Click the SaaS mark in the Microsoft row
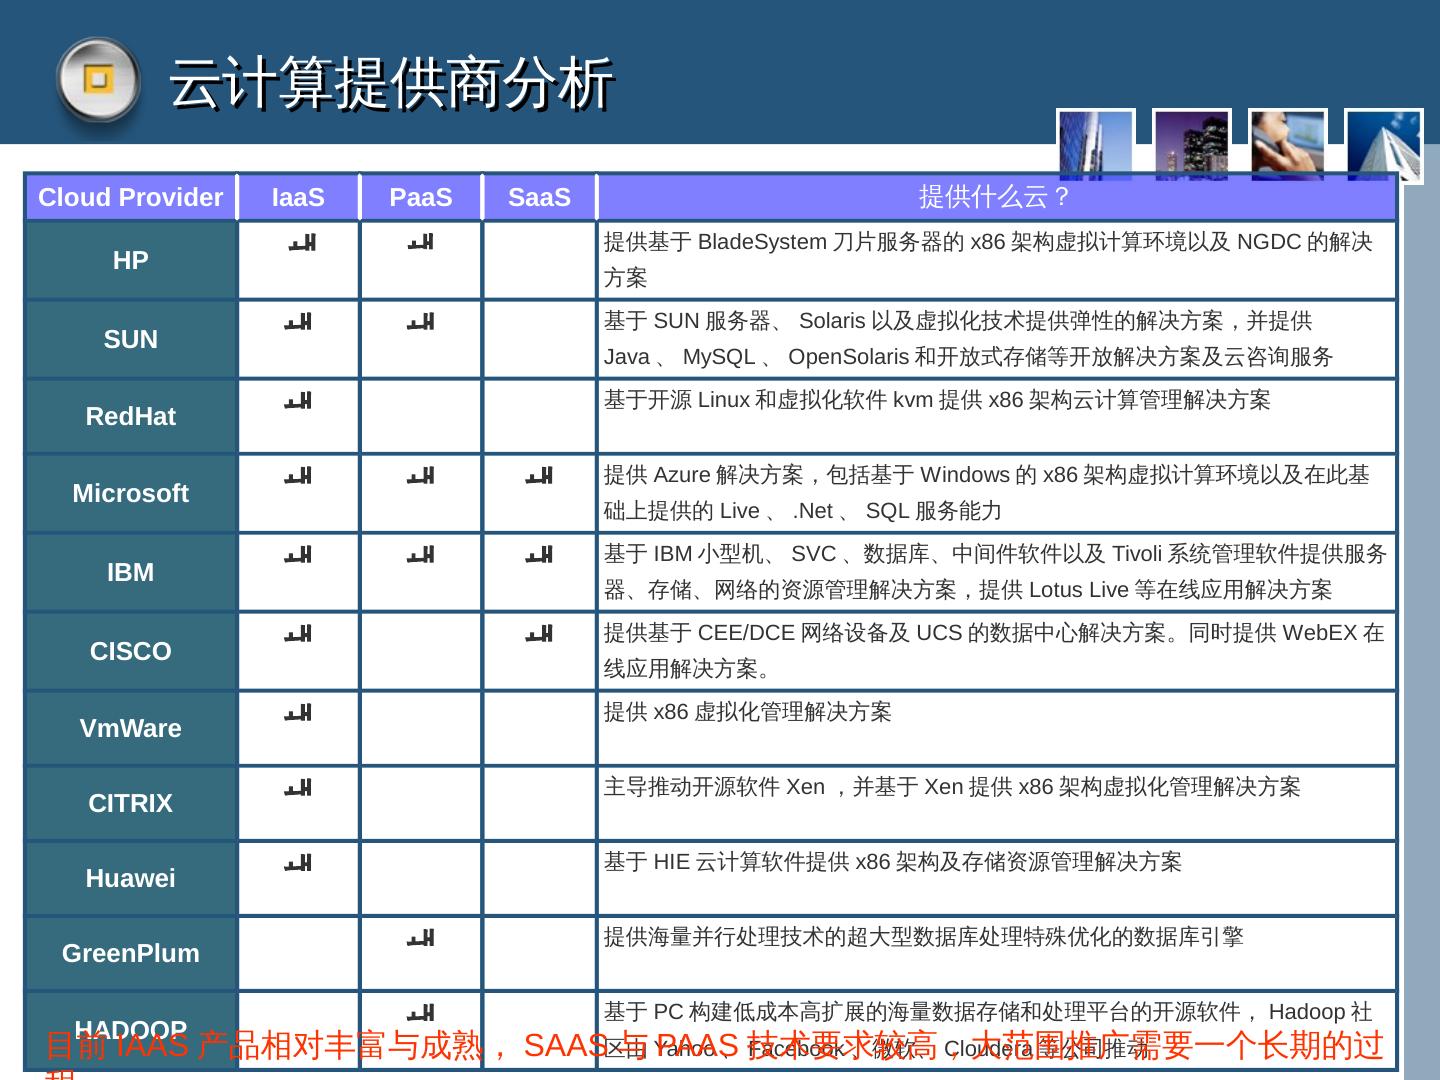 539,476
